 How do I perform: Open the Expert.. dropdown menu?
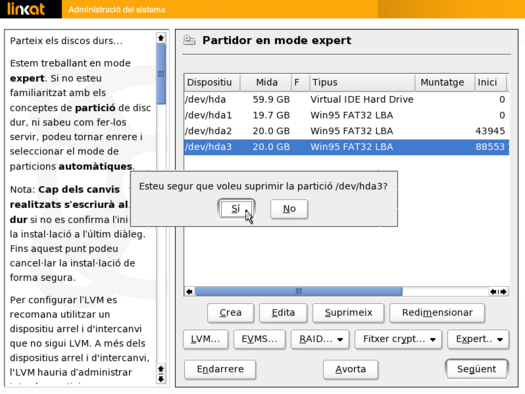[478, 339]
